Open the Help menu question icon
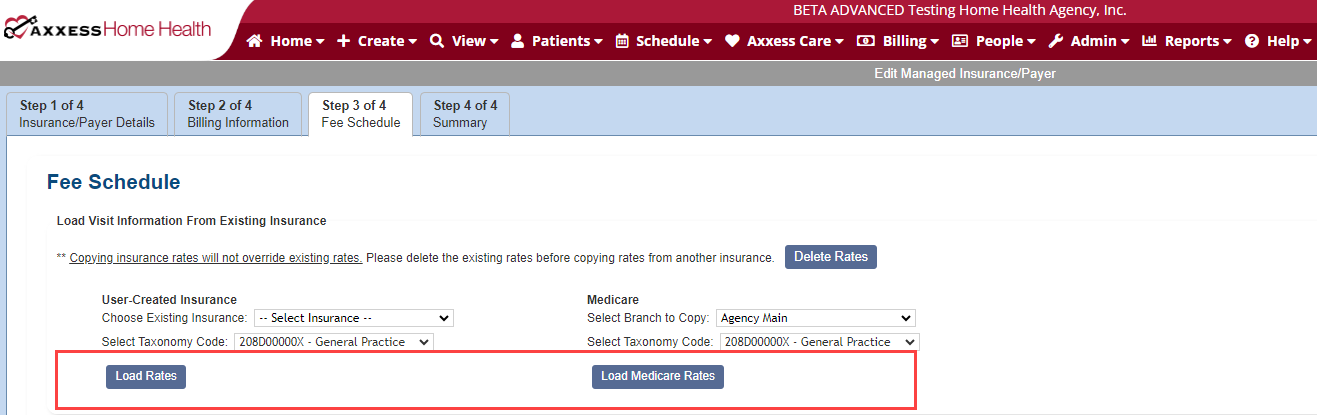1317x415 pixels. pyautogui.click(x=1252, y=41)
